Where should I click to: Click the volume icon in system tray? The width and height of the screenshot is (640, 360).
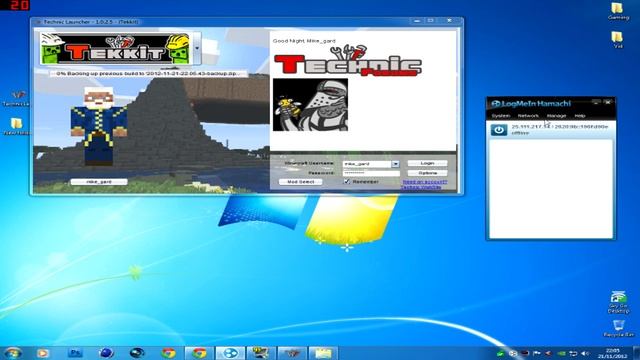[x=585, y=353]
